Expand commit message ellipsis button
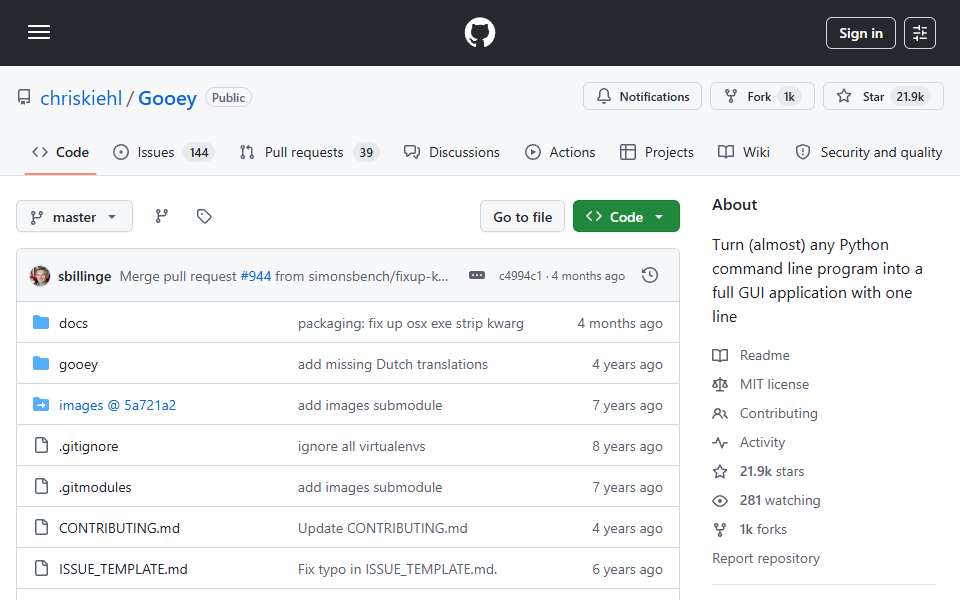 click(477, 276)
